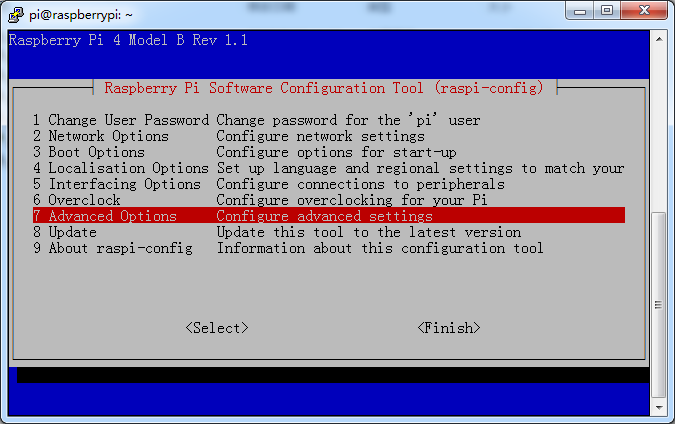Click the vertical scrollbar thumb
The image size is (675, 424).
click(659, 305)
